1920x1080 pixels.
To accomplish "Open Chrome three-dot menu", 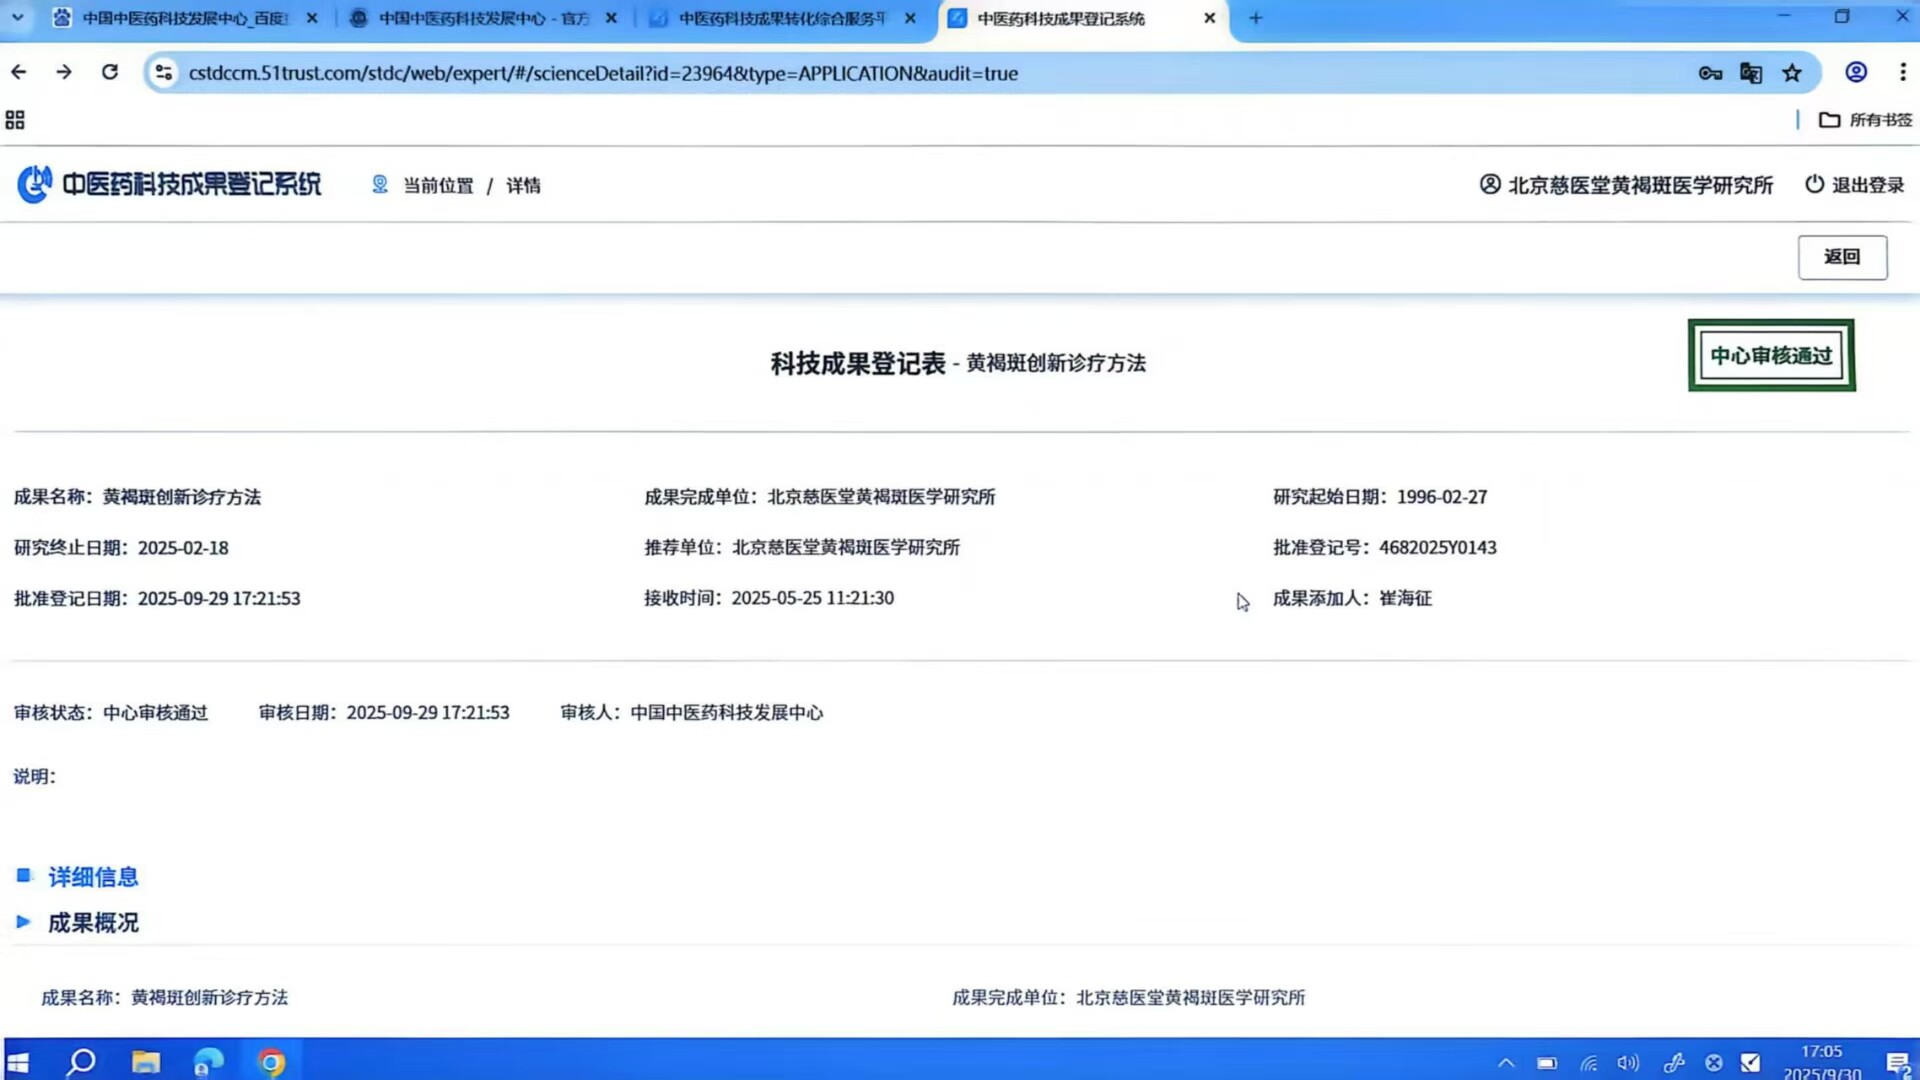I will pyautogui.click(x=1902, y=72).
